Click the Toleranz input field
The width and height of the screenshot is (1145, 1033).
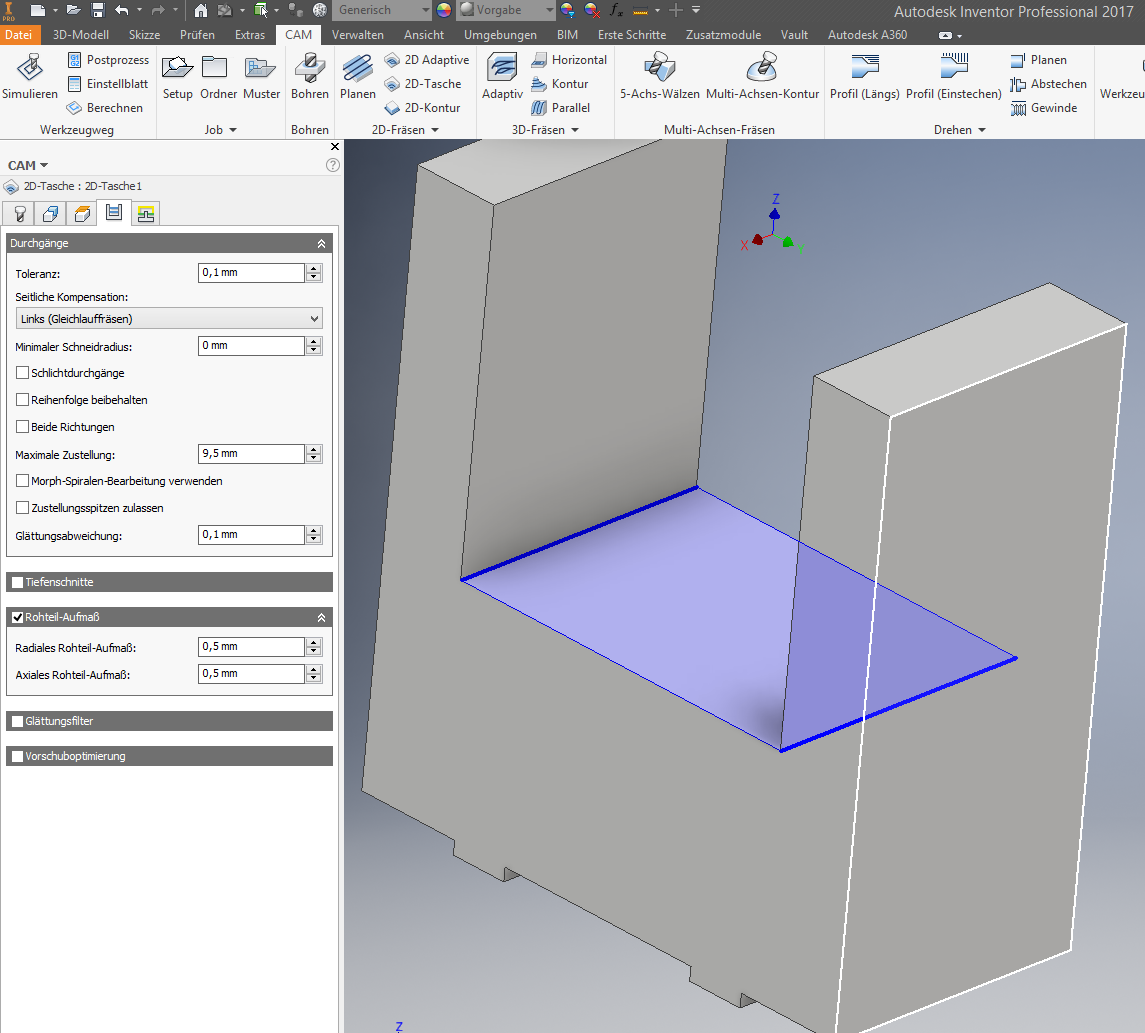(x=251, y=272)
